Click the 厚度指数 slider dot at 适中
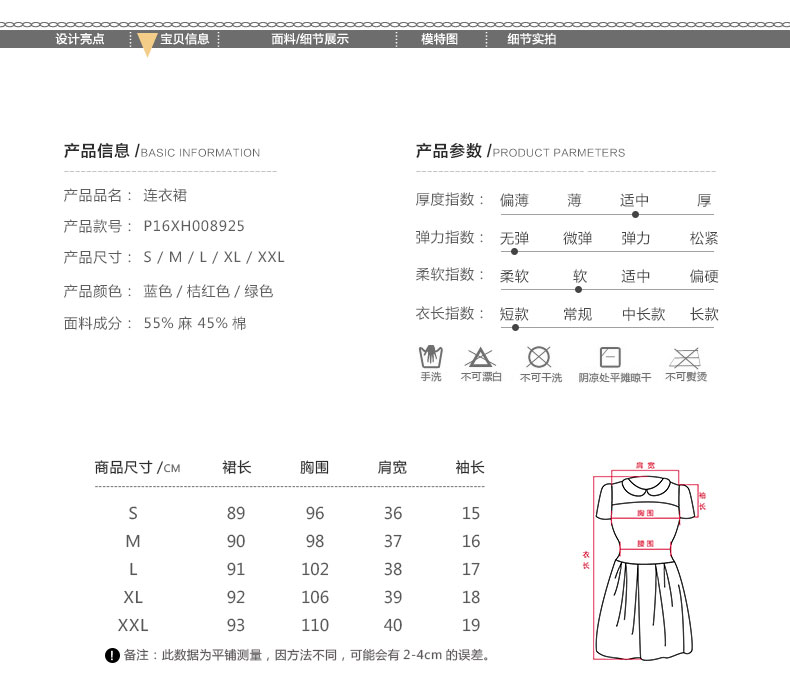This screenshot has height=676, width=790. pyautogui.click(x=635, y=215)
